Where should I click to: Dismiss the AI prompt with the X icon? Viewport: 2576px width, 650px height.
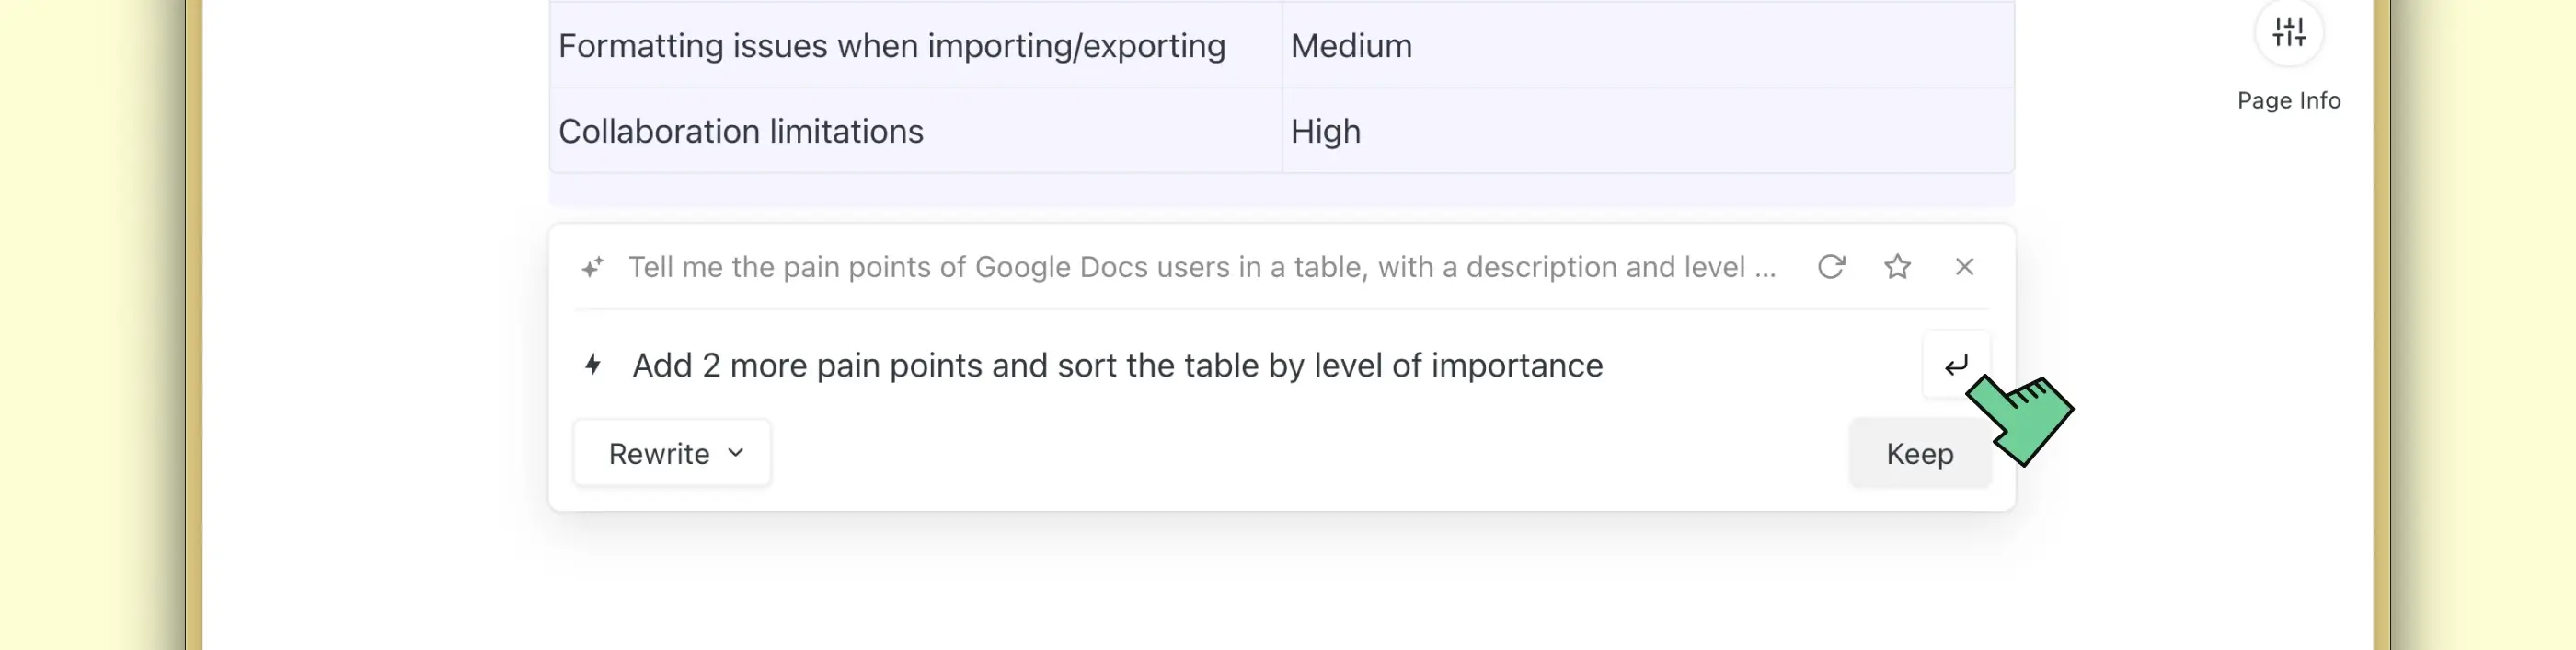pos(1964,267)
